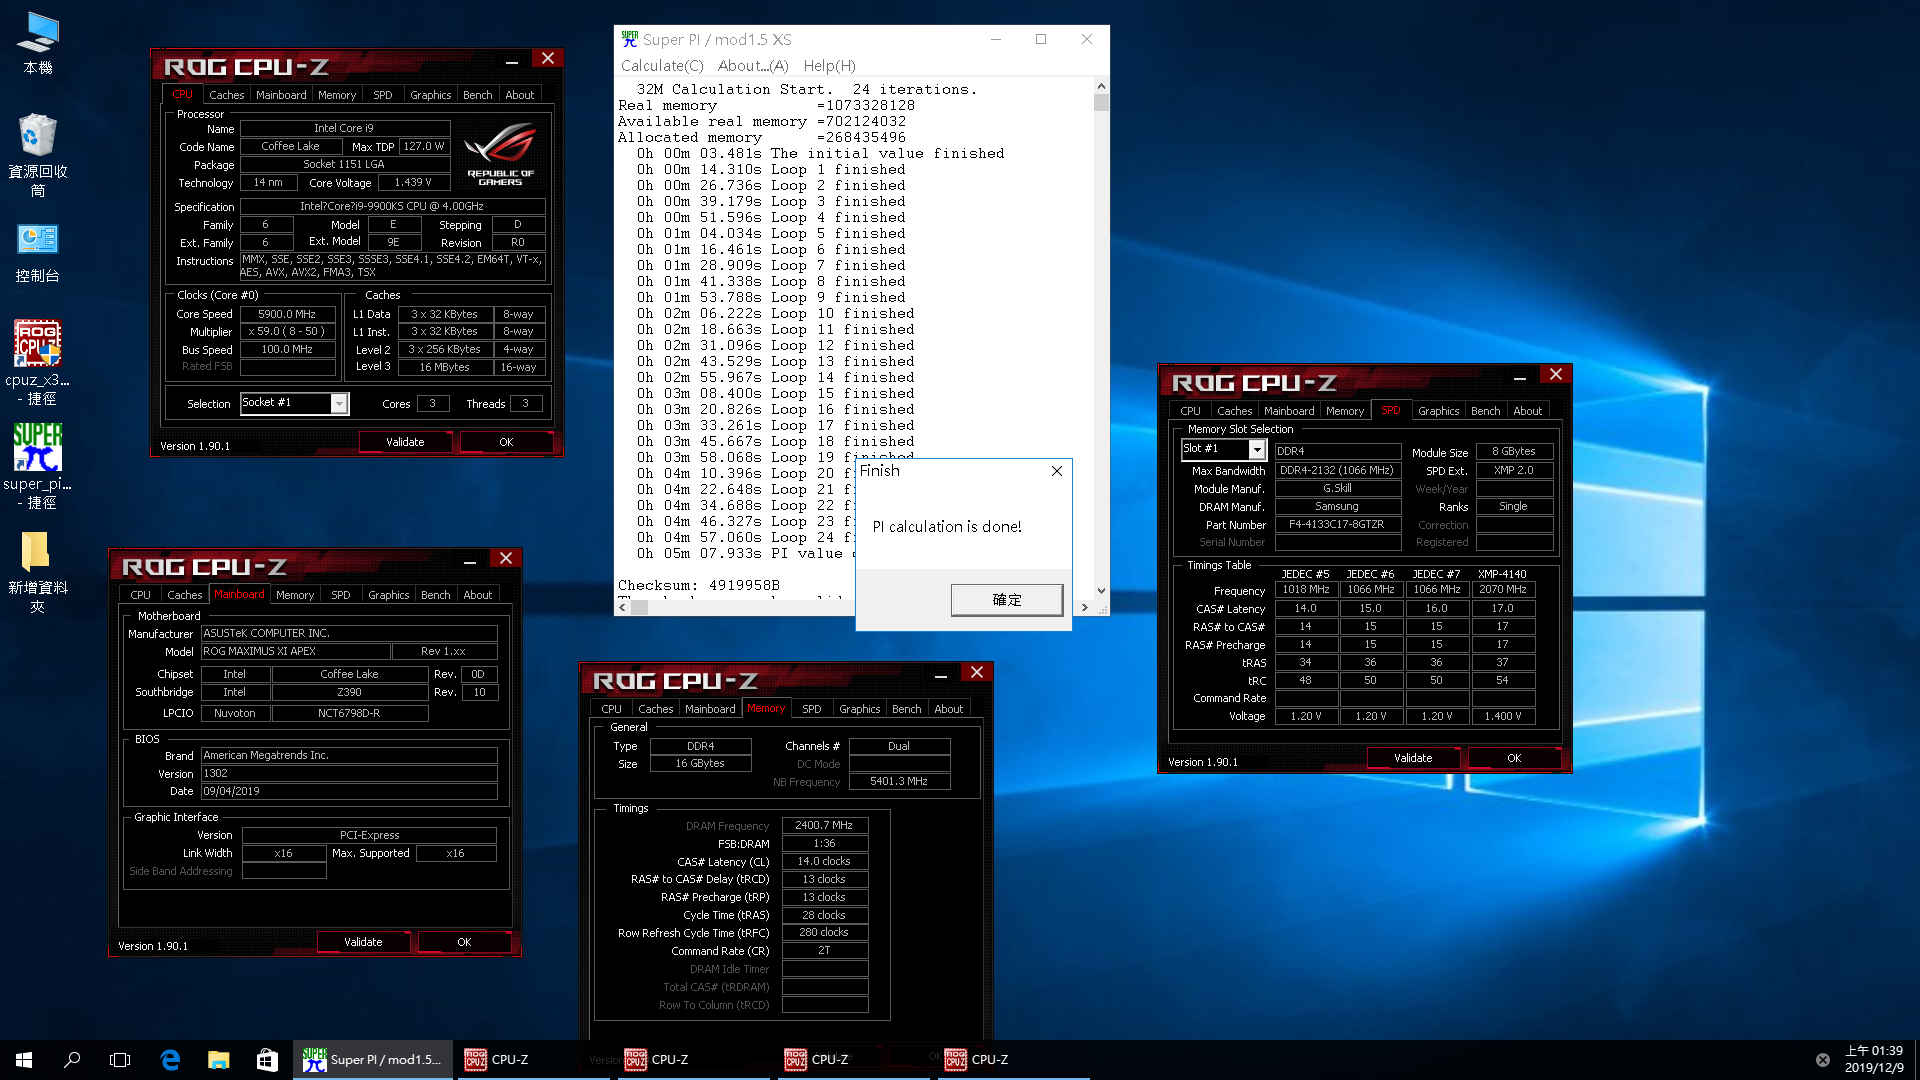Click Super PI vertical scrollbar thumb

tap(1101, 102)
